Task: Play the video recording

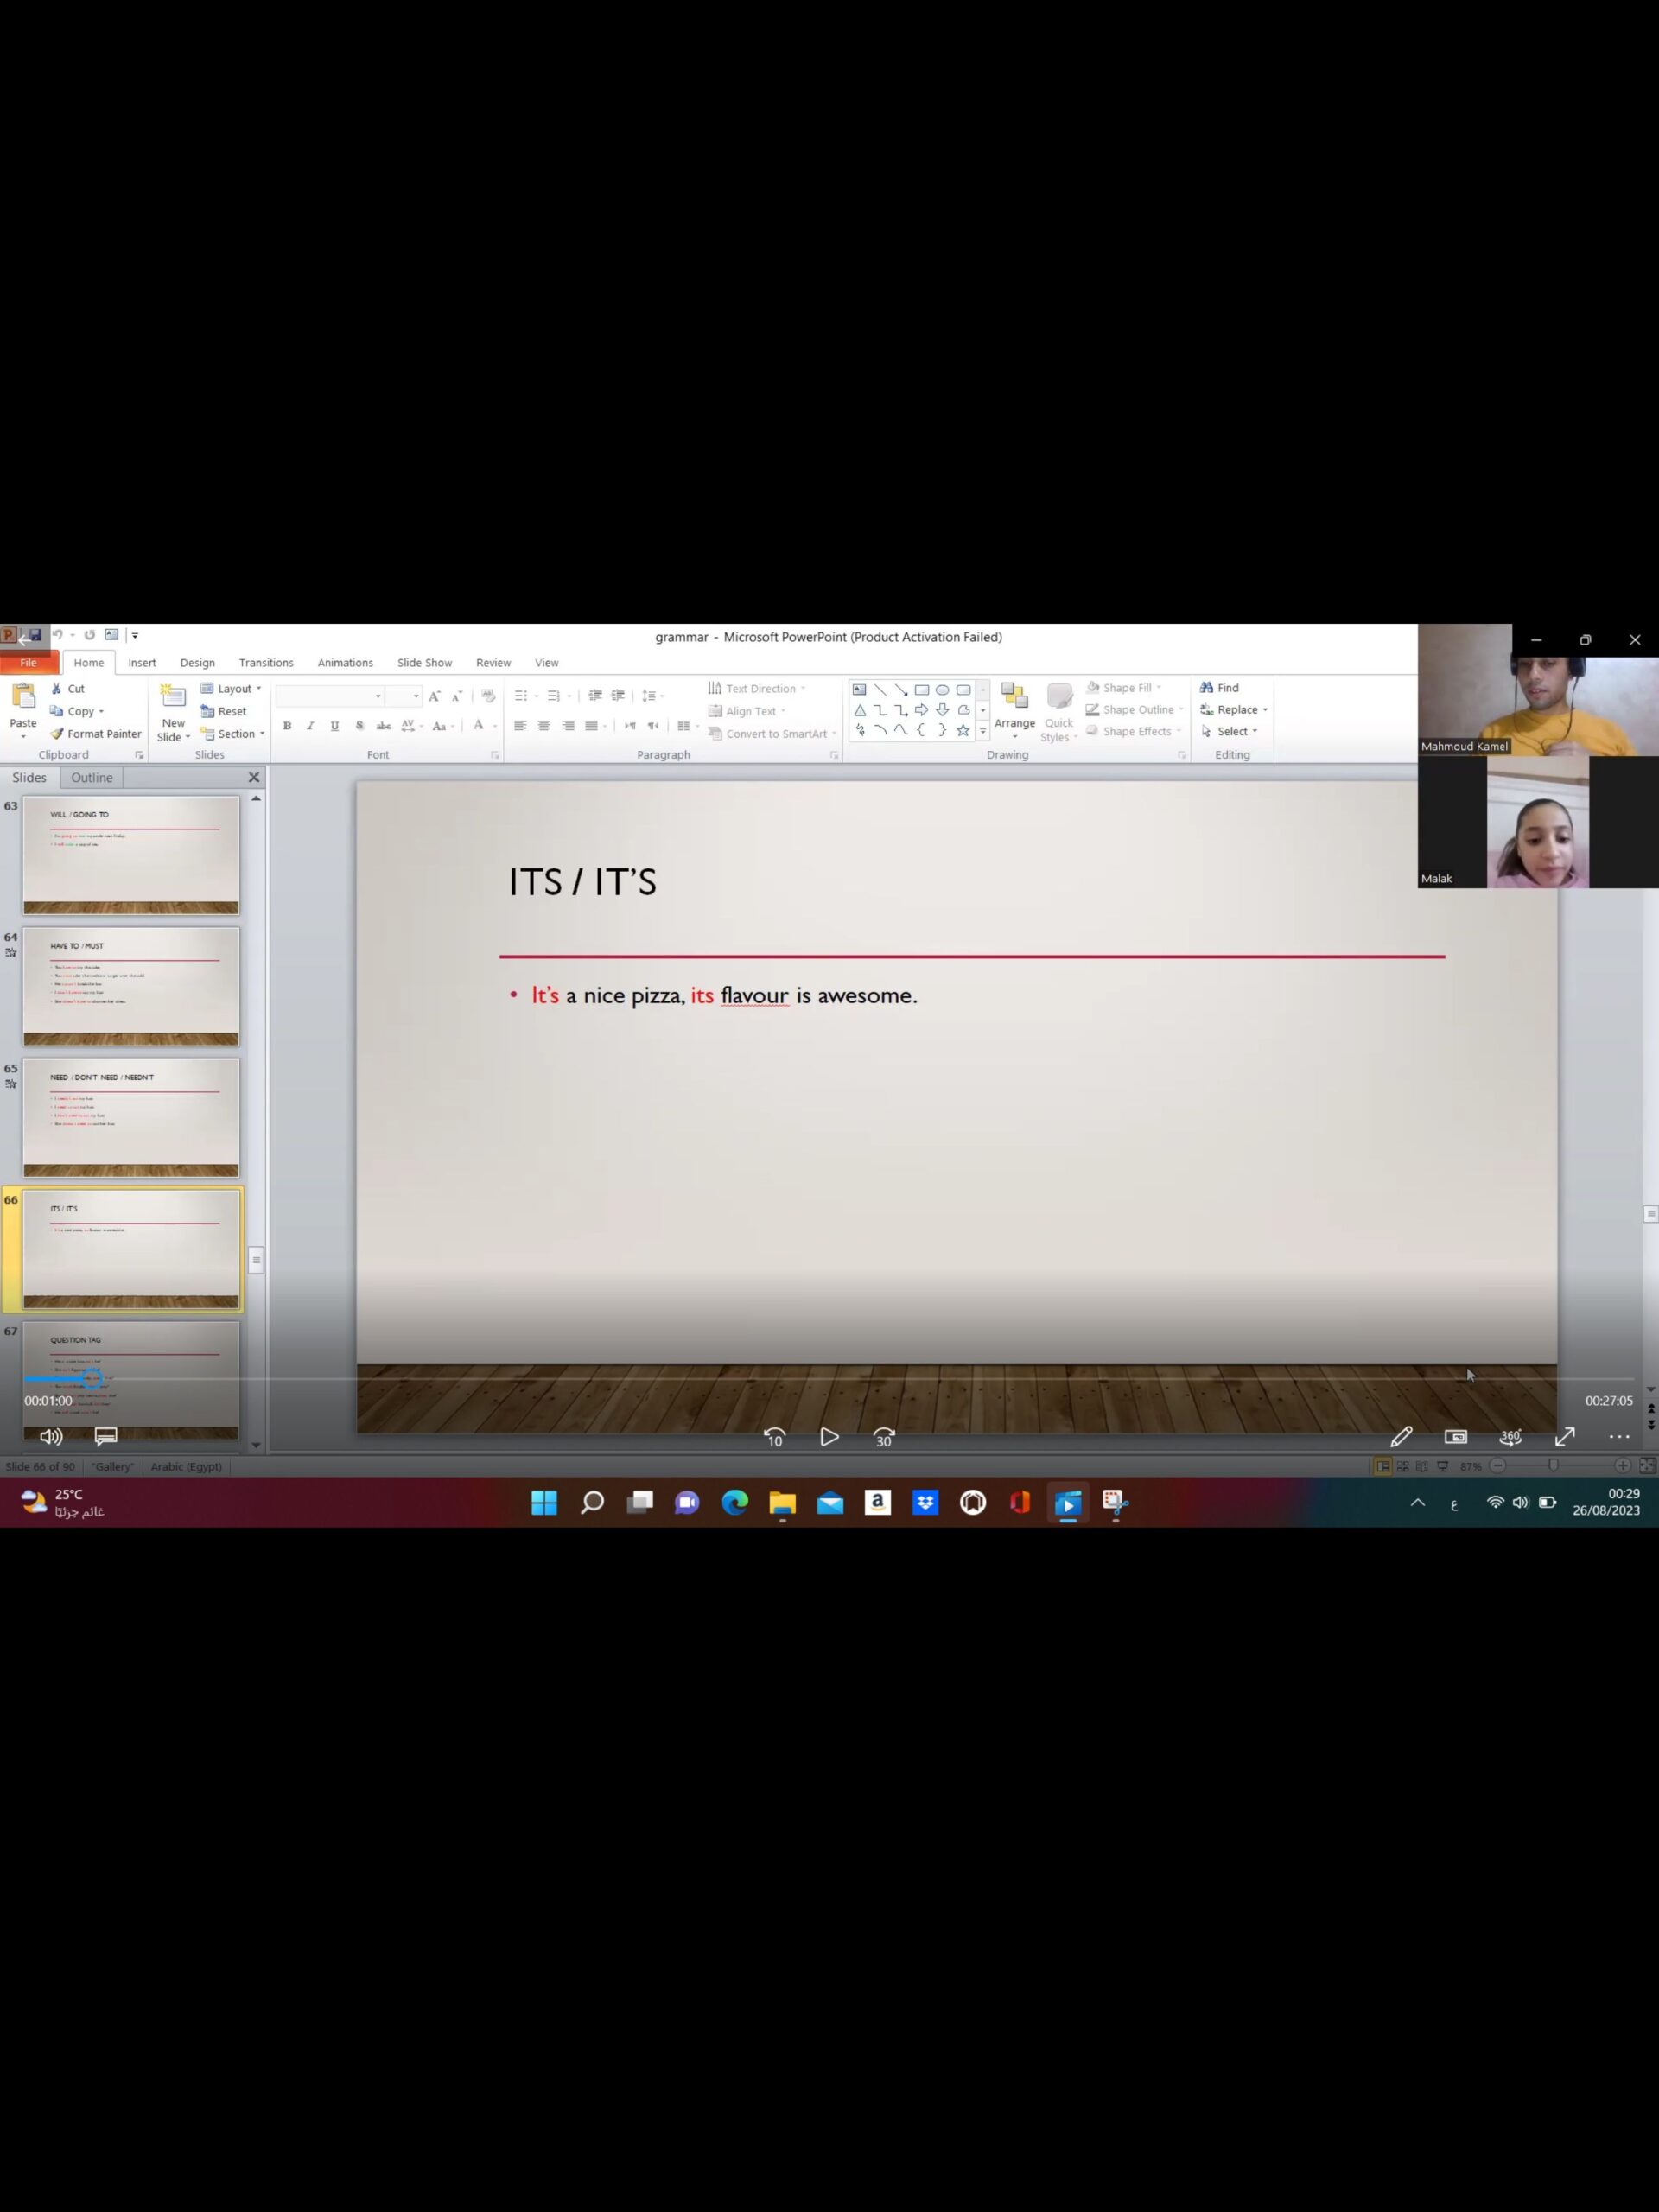Action: coord(829,1437)
